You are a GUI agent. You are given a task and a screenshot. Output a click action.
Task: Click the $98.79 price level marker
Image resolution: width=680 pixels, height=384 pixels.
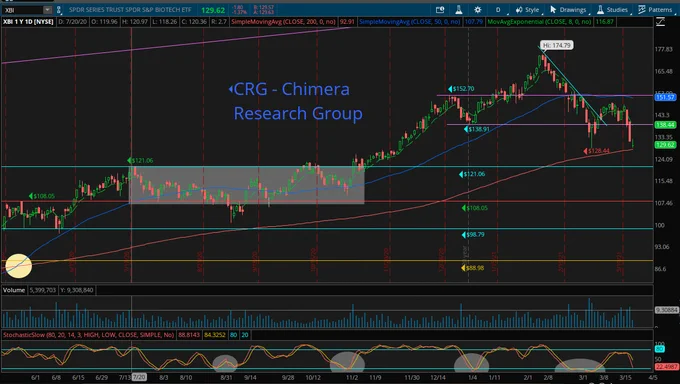(473, 234)
